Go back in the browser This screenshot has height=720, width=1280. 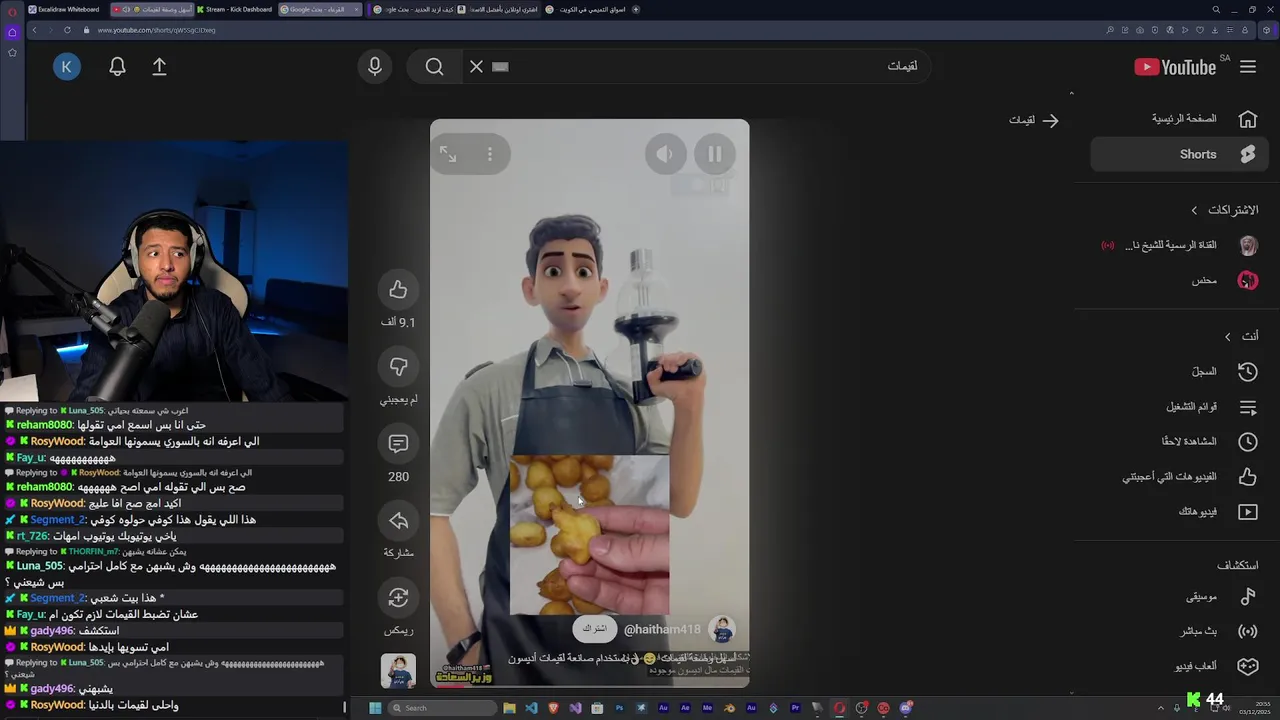(x=34, y=30)
